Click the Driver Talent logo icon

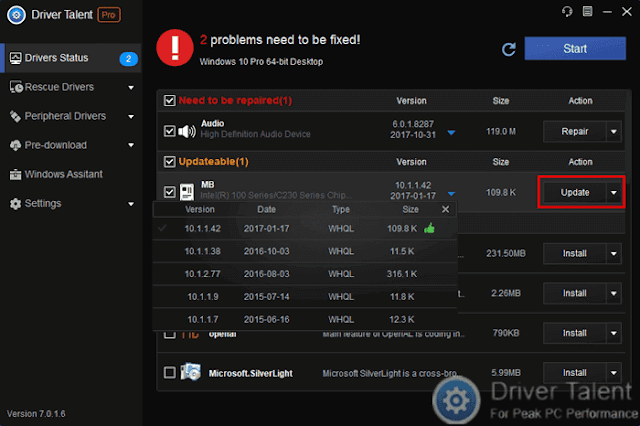[x=16, y=15]
